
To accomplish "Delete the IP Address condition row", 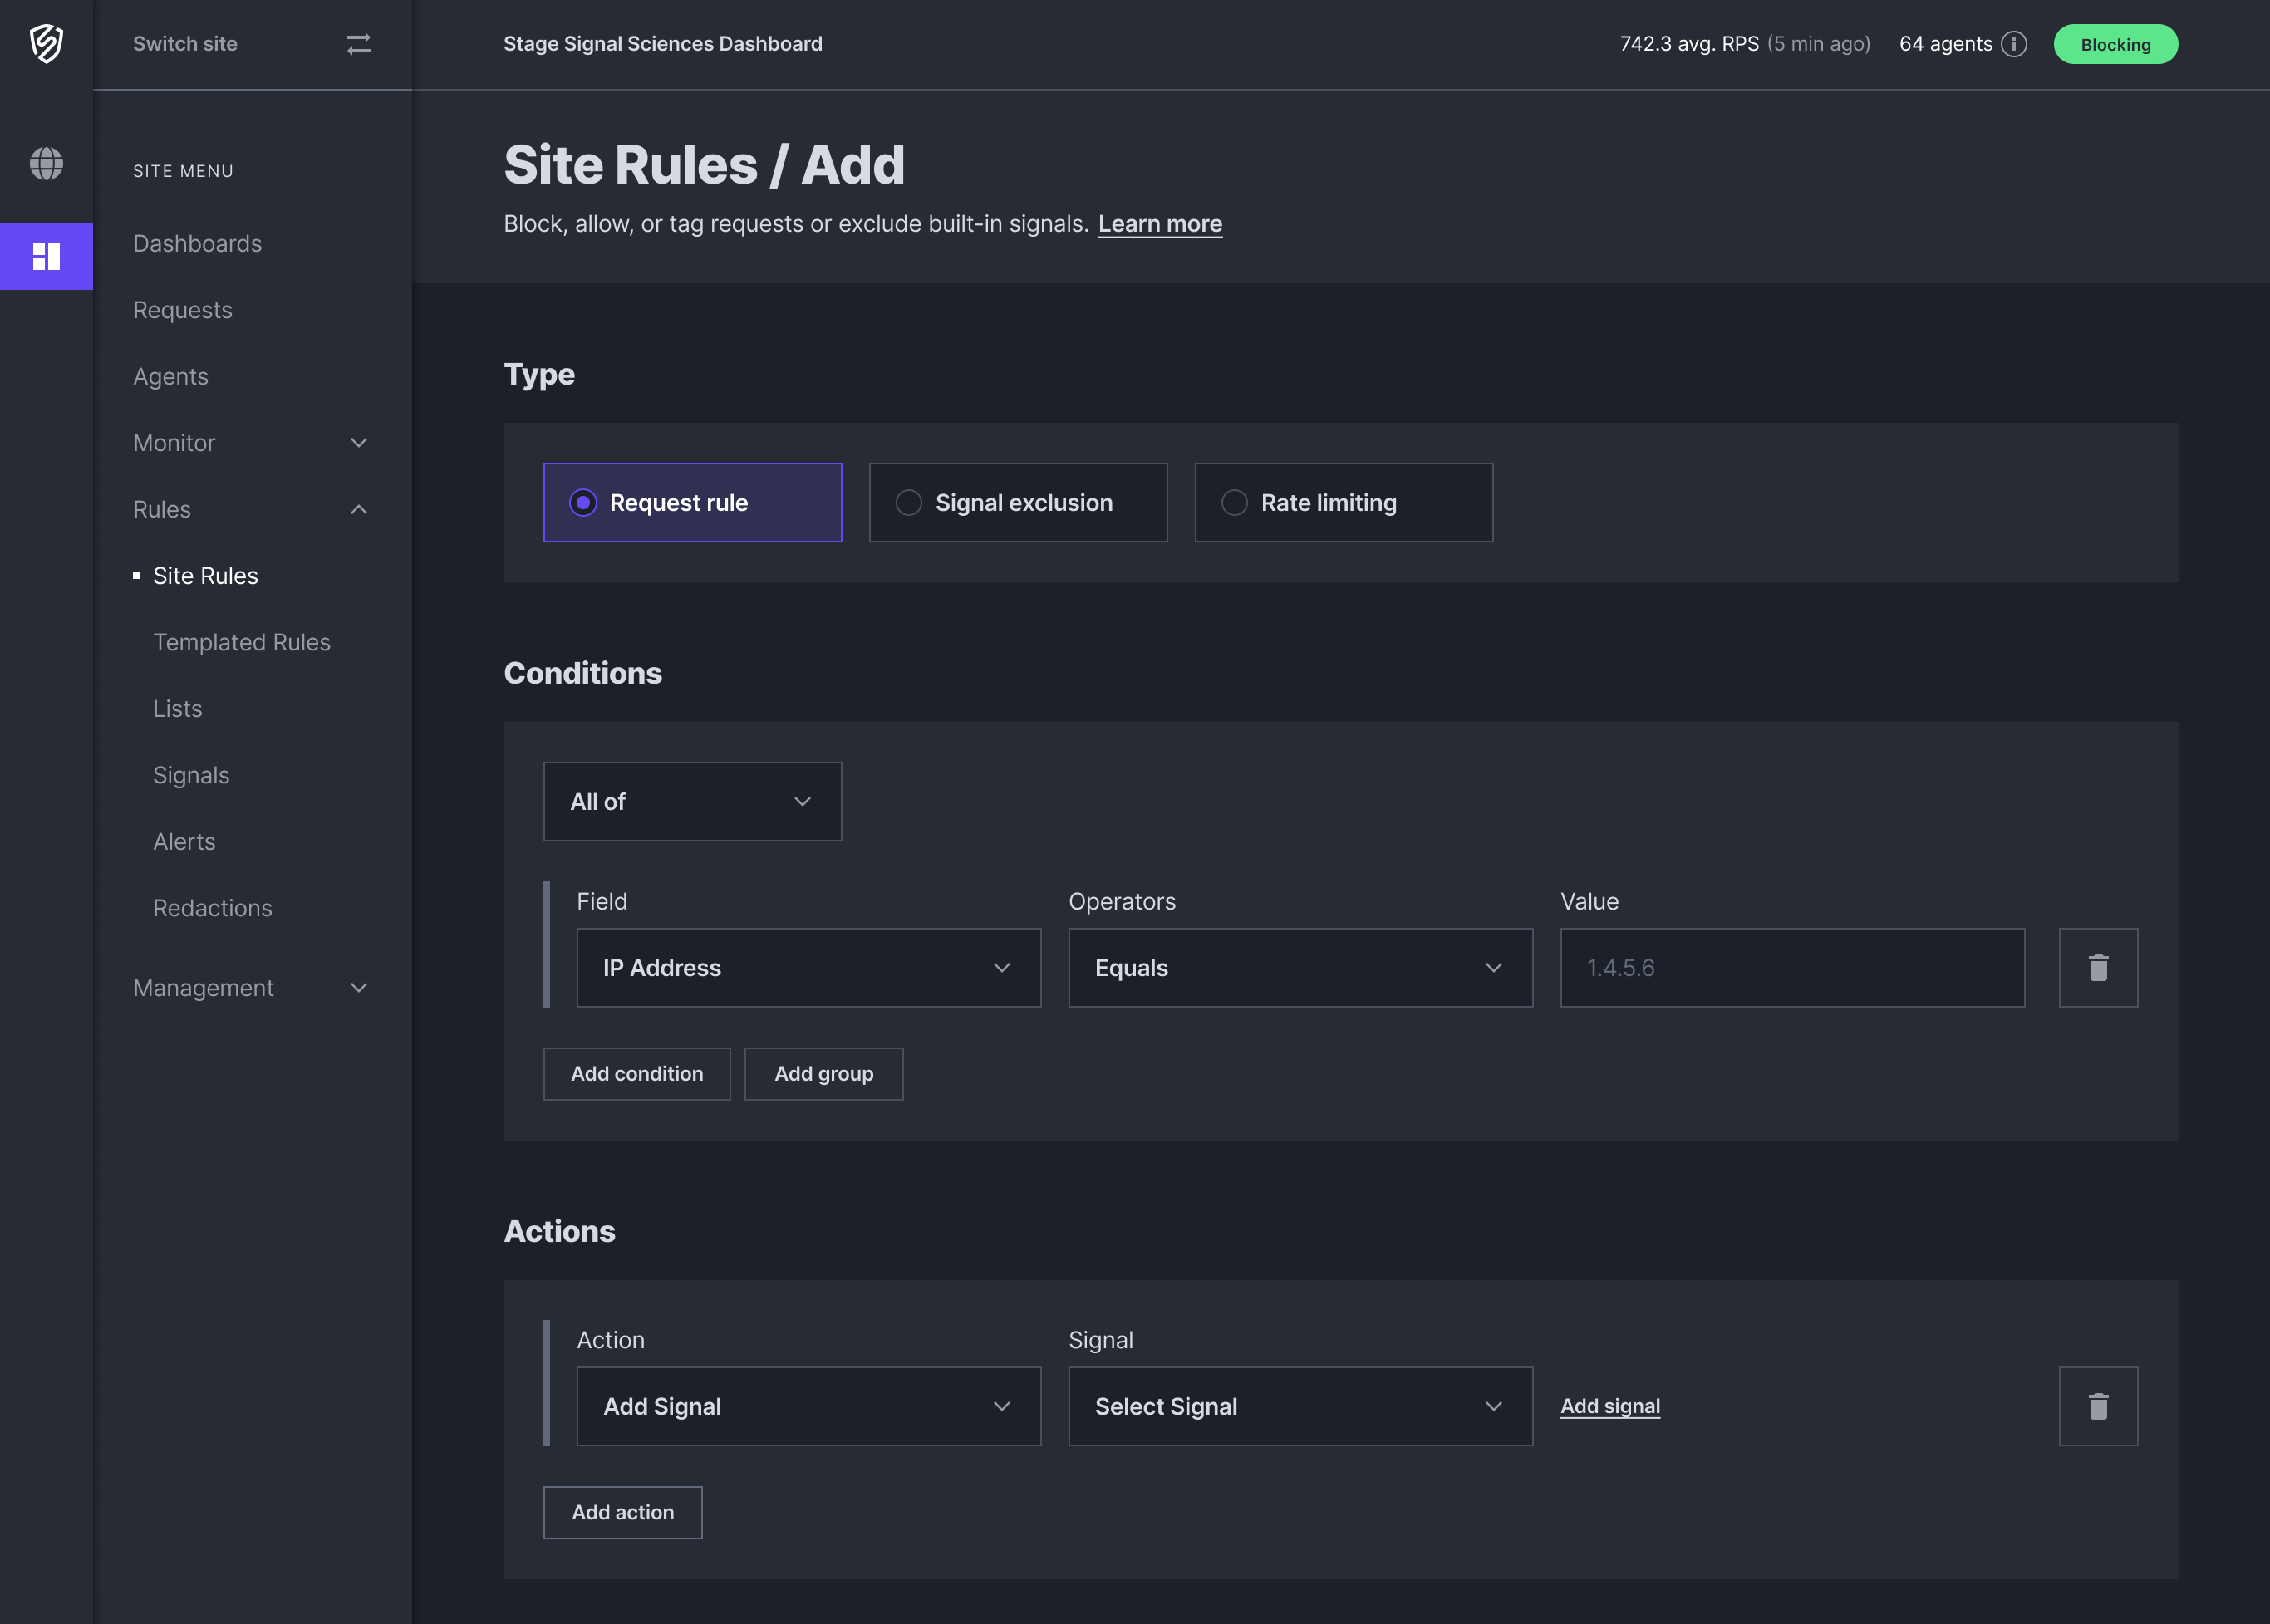I will (x=2098, y=967).
